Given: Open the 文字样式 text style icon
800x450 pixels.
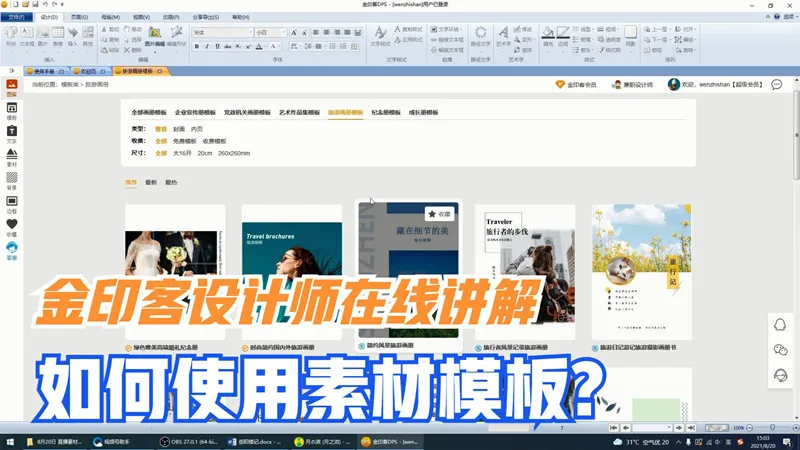Looking at the screenshot, I should [380, 36].
